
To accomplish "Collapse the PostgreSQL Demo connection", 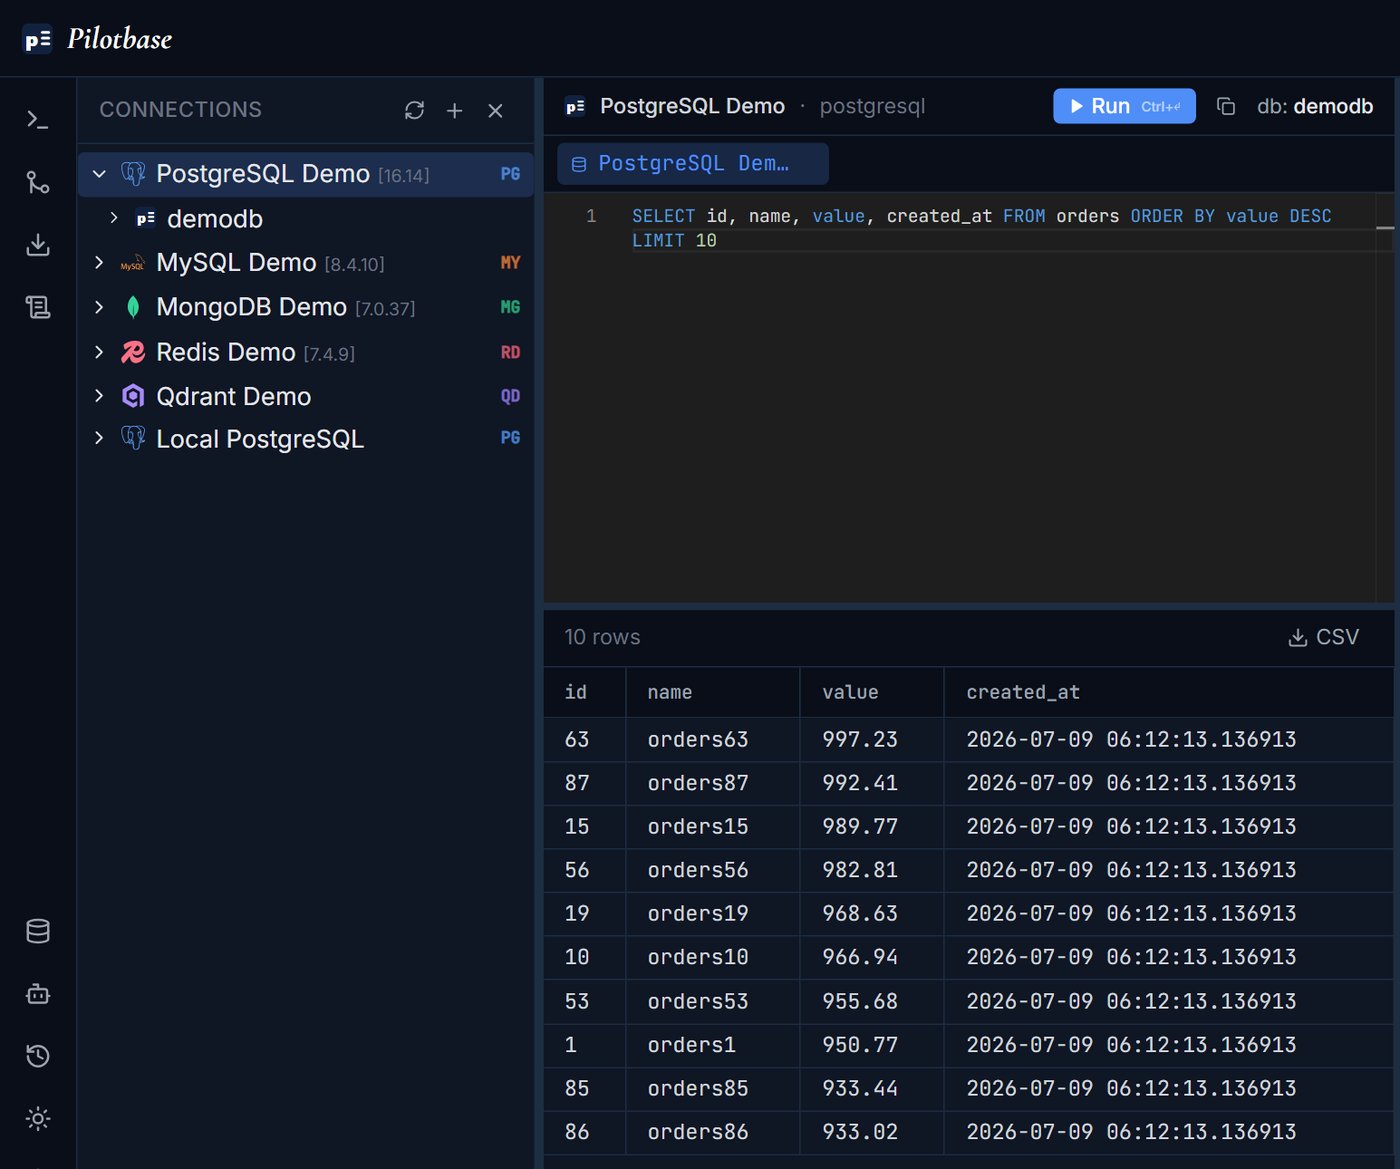I will [x=99, y=174].
